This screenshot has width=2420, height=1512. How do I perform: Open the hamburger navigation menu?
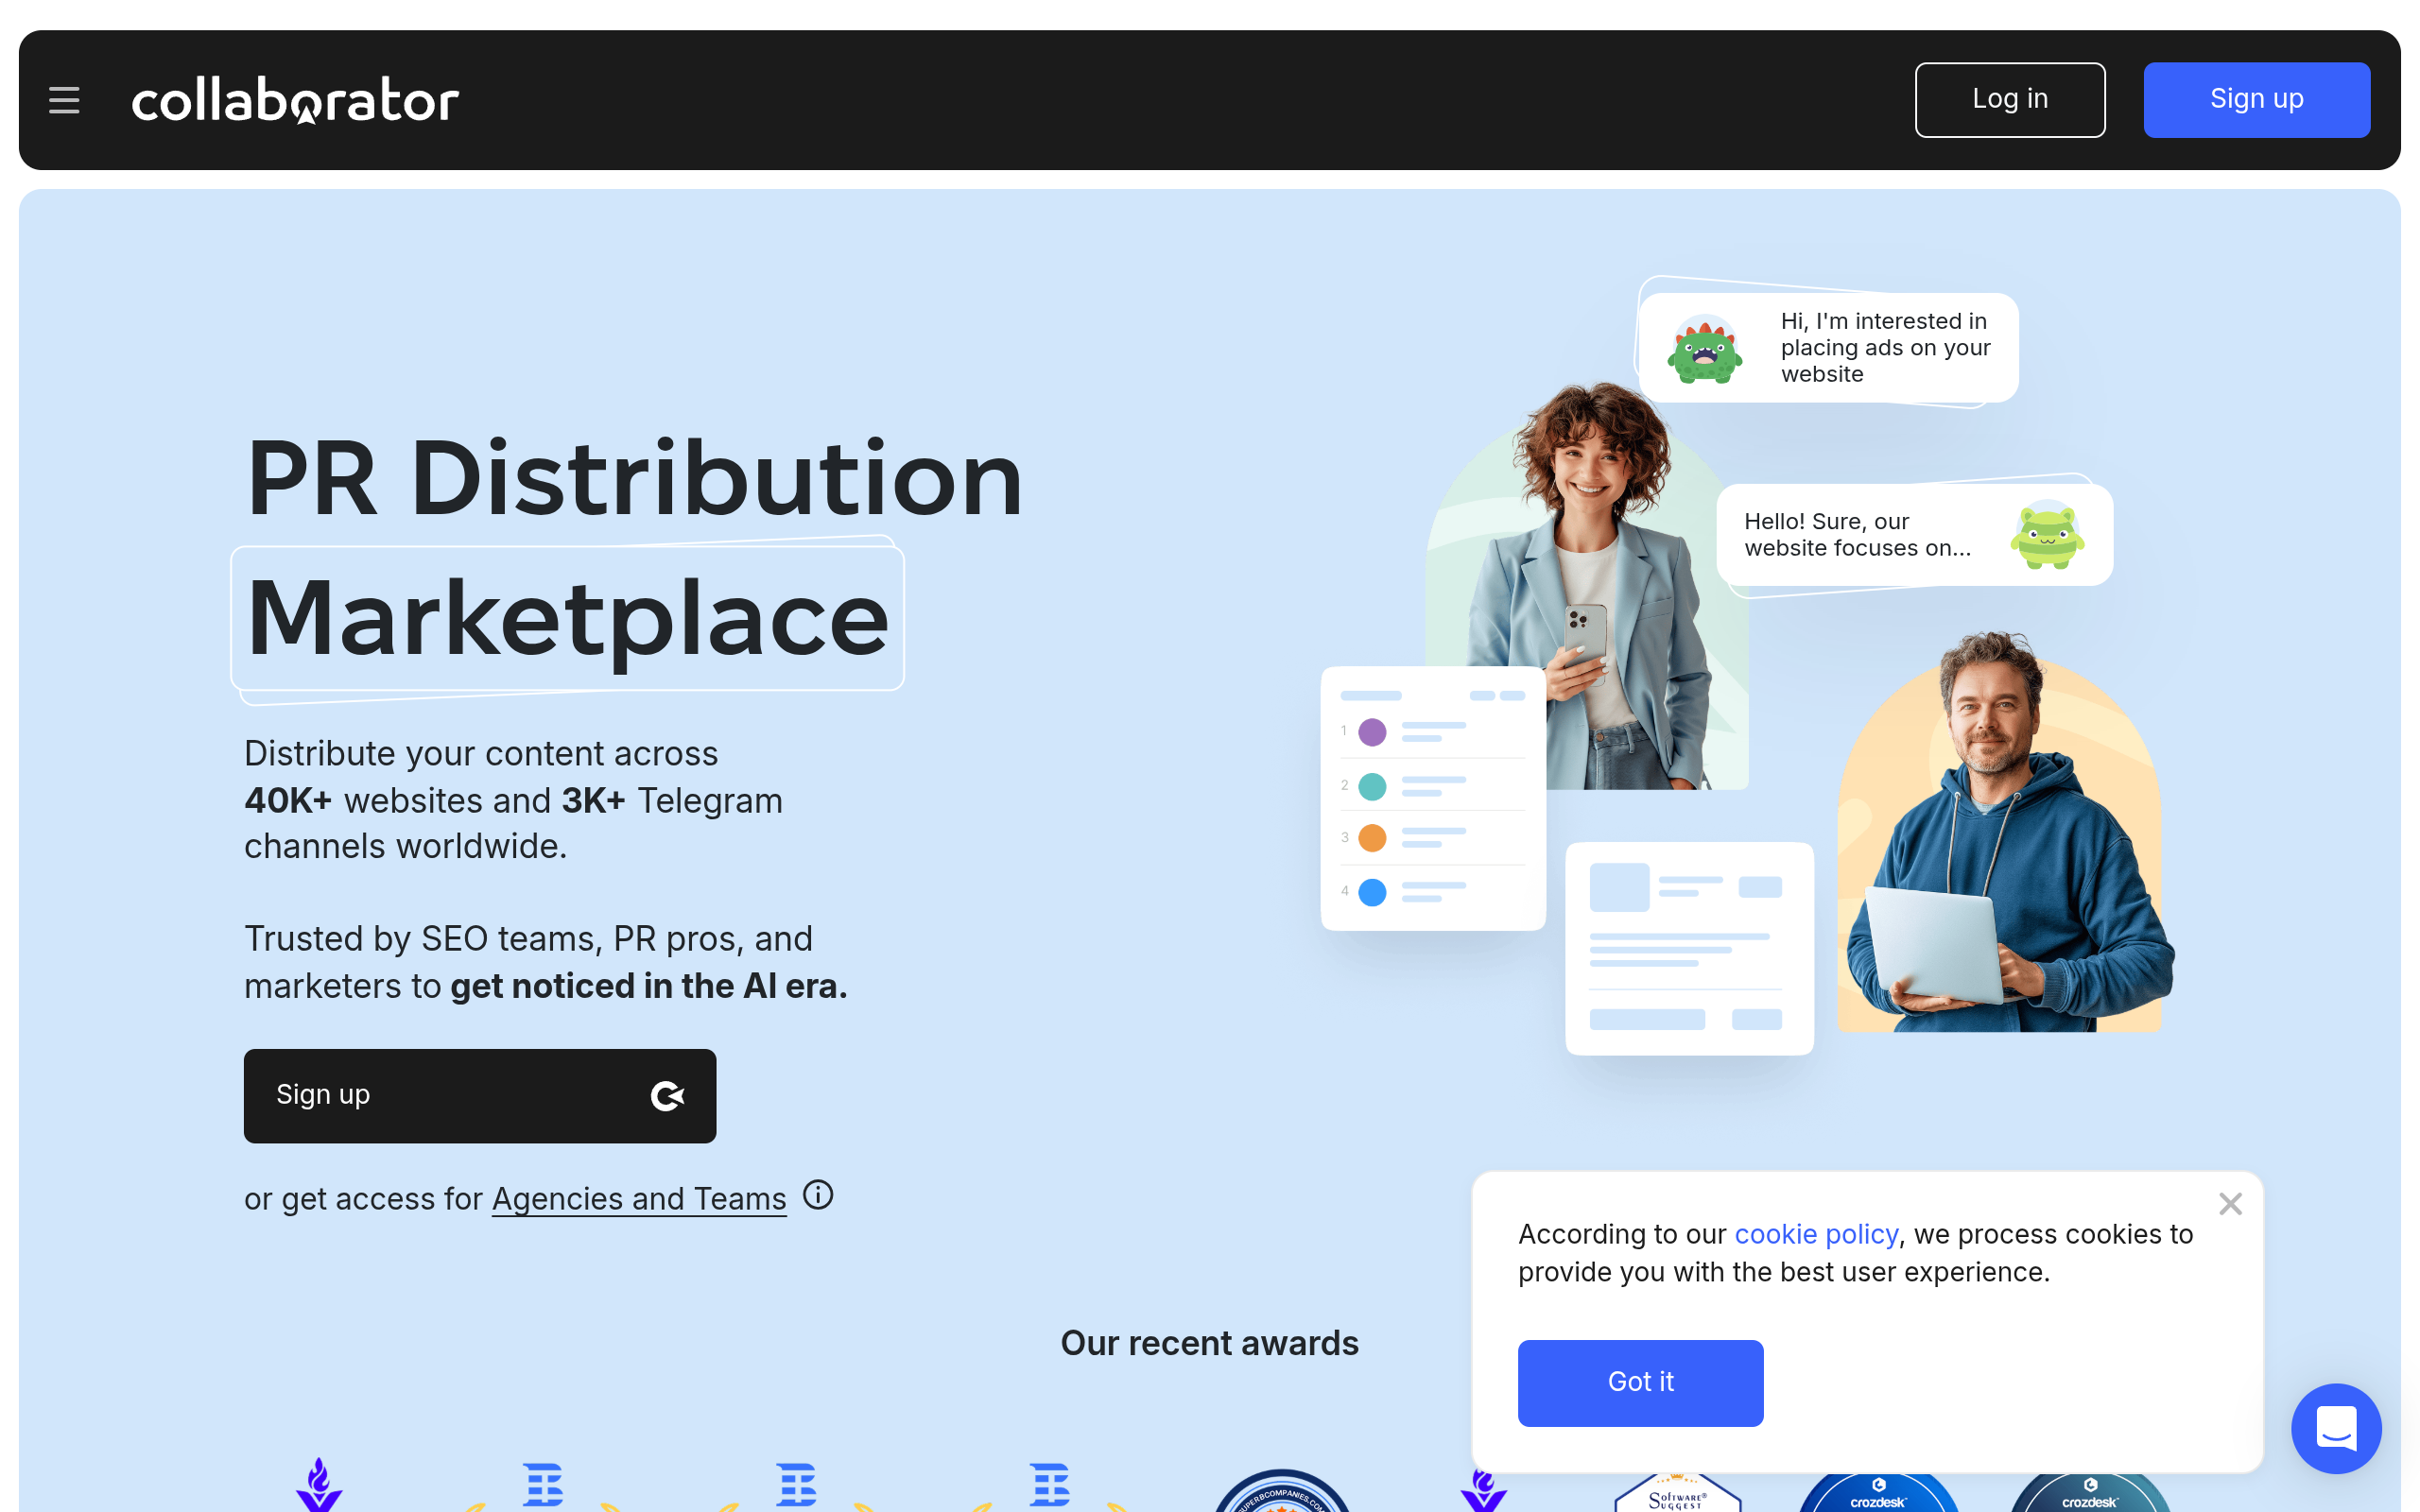point(64,100)
